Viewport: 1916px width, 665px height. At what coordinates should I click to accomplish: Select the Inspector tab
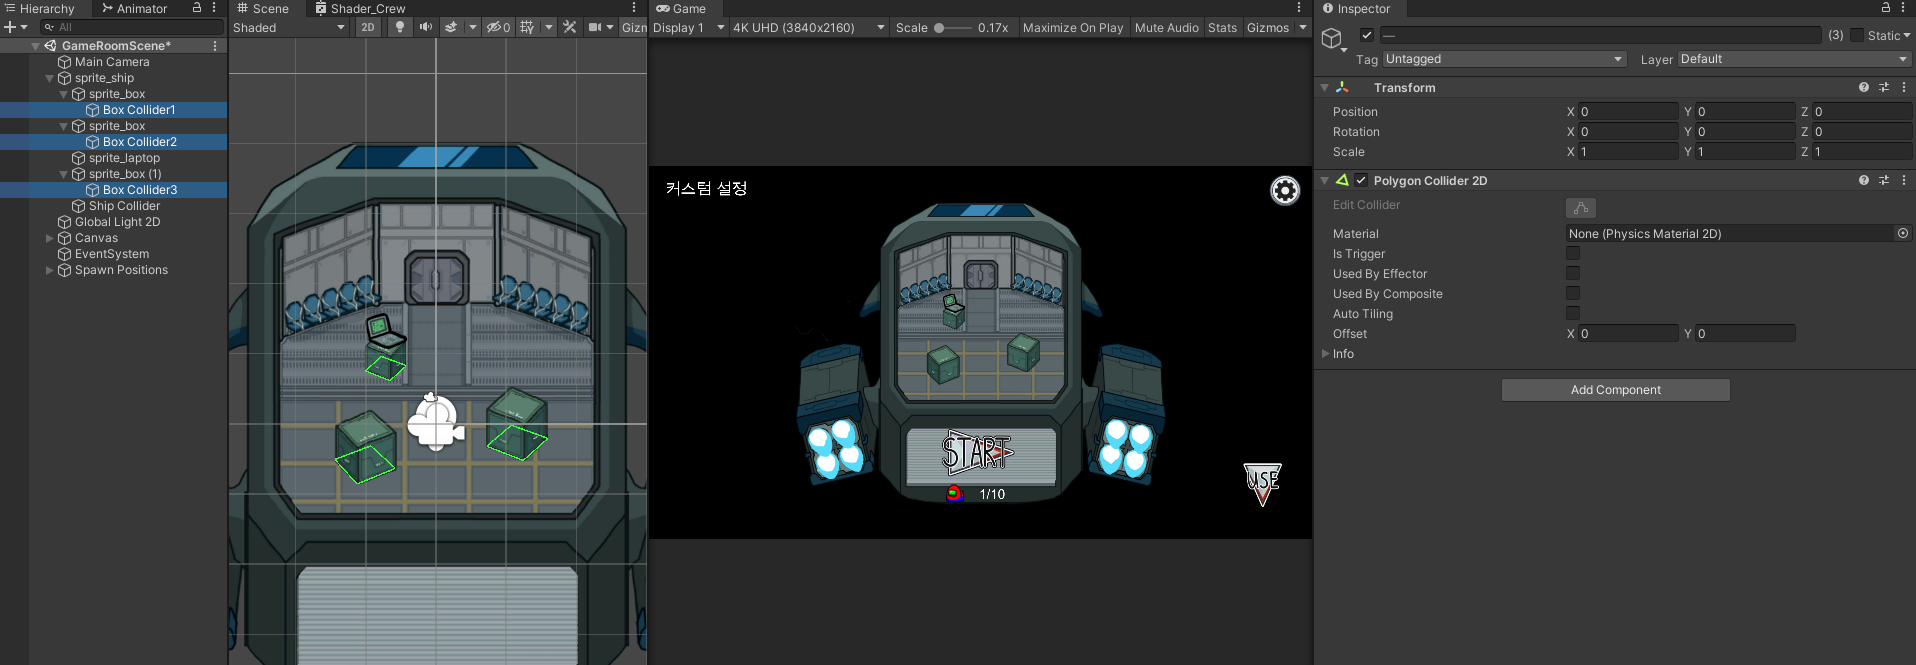1357,8
